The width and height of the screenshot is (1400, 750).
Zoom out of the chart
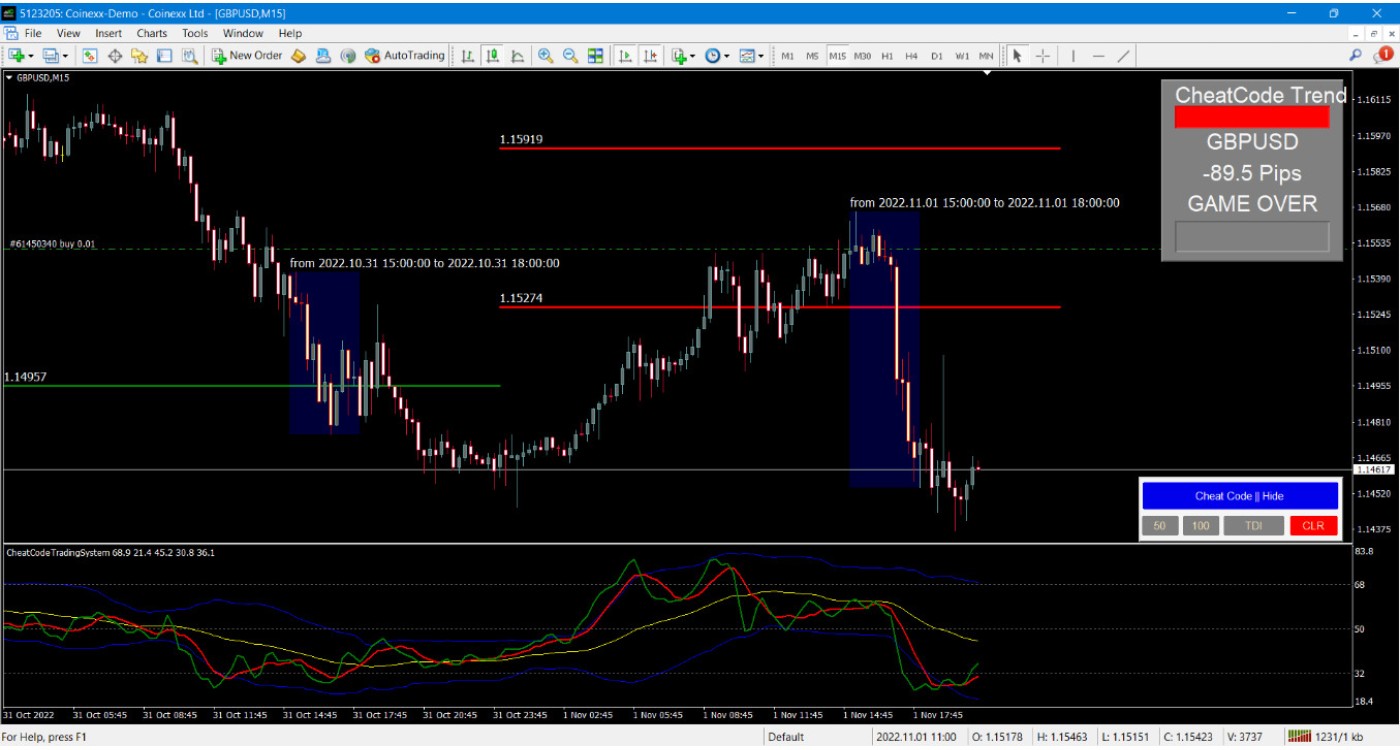[570, 56]
